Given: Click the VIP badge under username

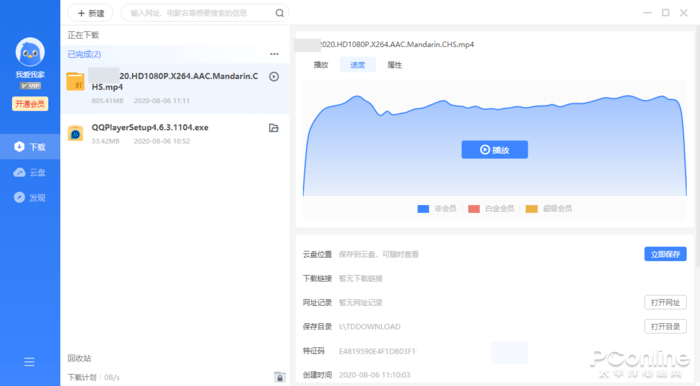Looking at the screenshot, I should click(x=30, y=86).
